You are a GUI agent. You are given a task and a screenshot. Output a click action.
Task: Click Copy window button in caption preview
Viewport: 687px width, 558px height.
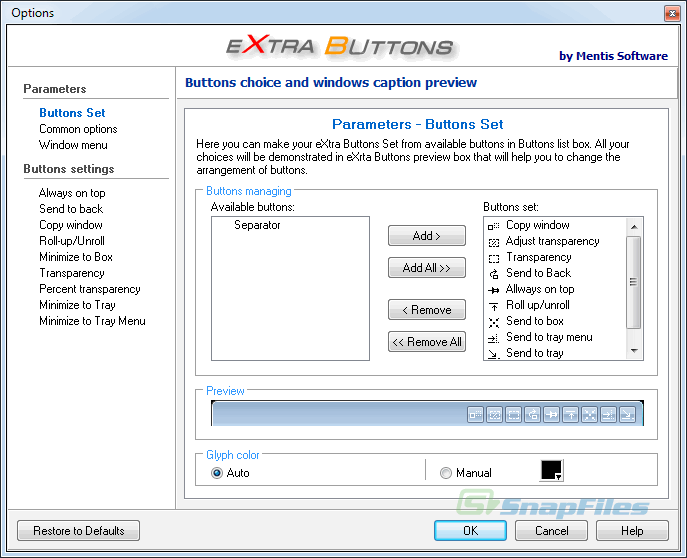pyautogui.click(x=475, y=414)
